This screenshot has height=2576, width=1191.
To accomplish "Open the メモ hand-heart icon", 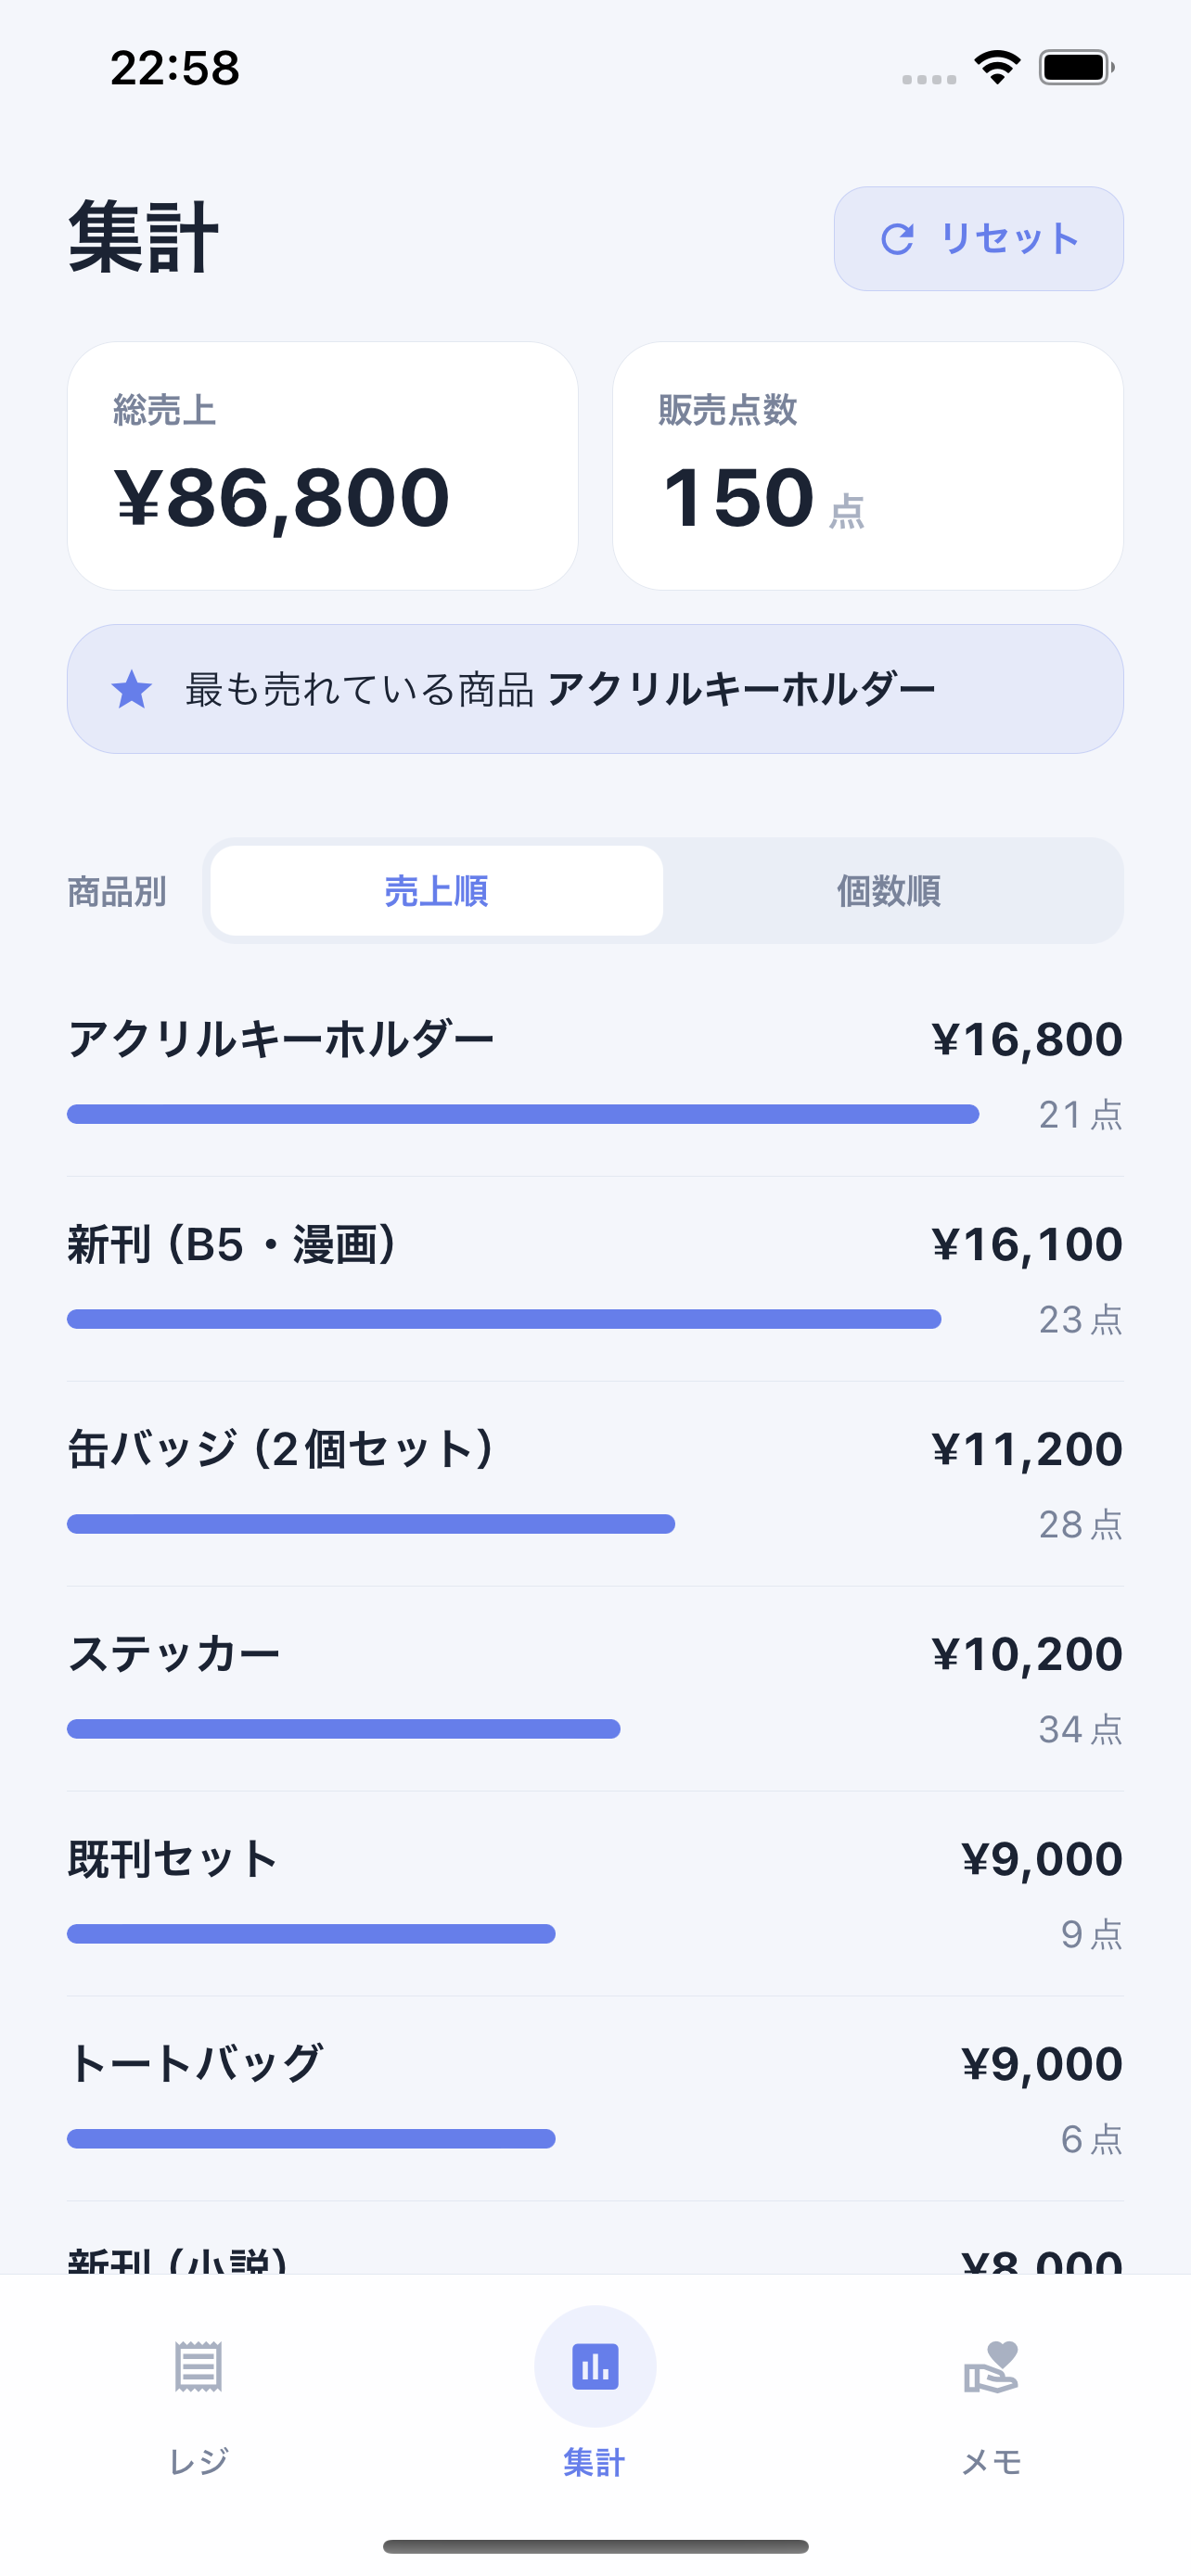I will 991,2366.
